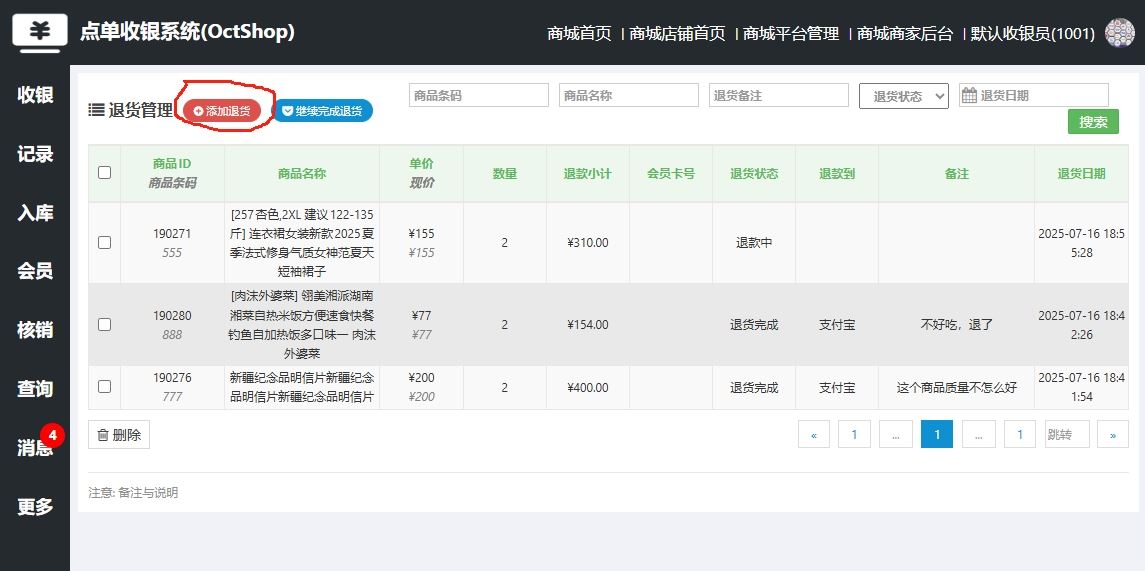Click the calendar icon in 退货日期 field
This screenshot has width=1145, height=571.
(969, 95)
